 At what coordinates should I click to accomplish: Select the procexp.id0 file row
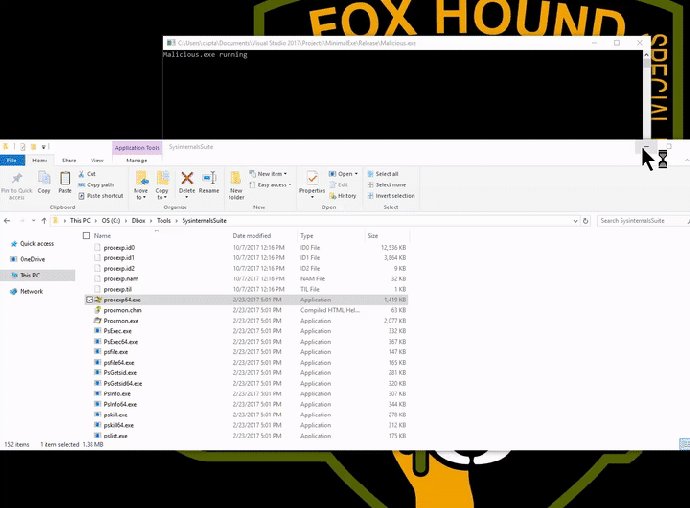click(x=246, y=248)
